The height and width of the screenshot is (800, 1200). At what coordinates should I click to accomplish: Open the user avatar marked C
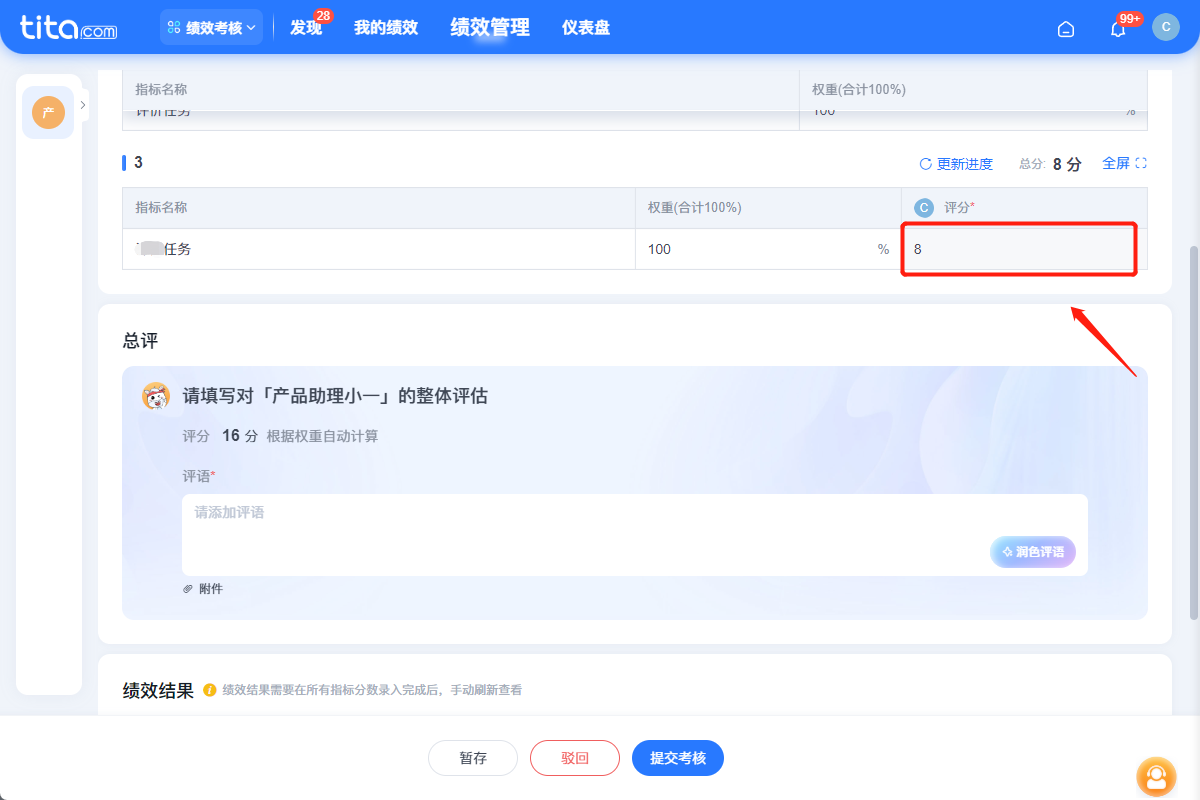point(1166,27)
